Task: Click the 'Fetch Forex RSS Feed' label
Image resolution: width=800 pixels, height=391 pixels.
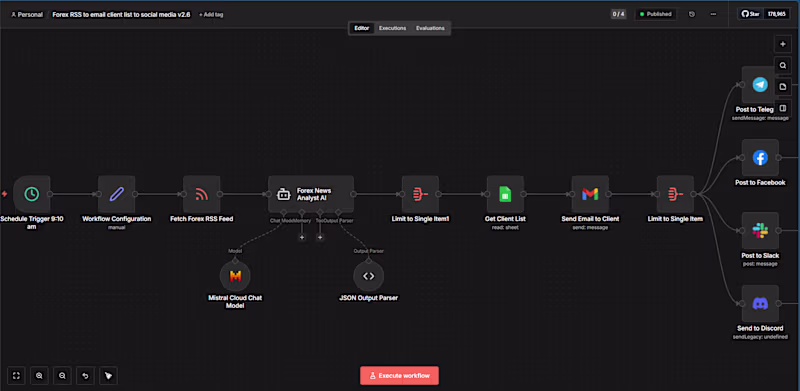Action: click(202, 219)
